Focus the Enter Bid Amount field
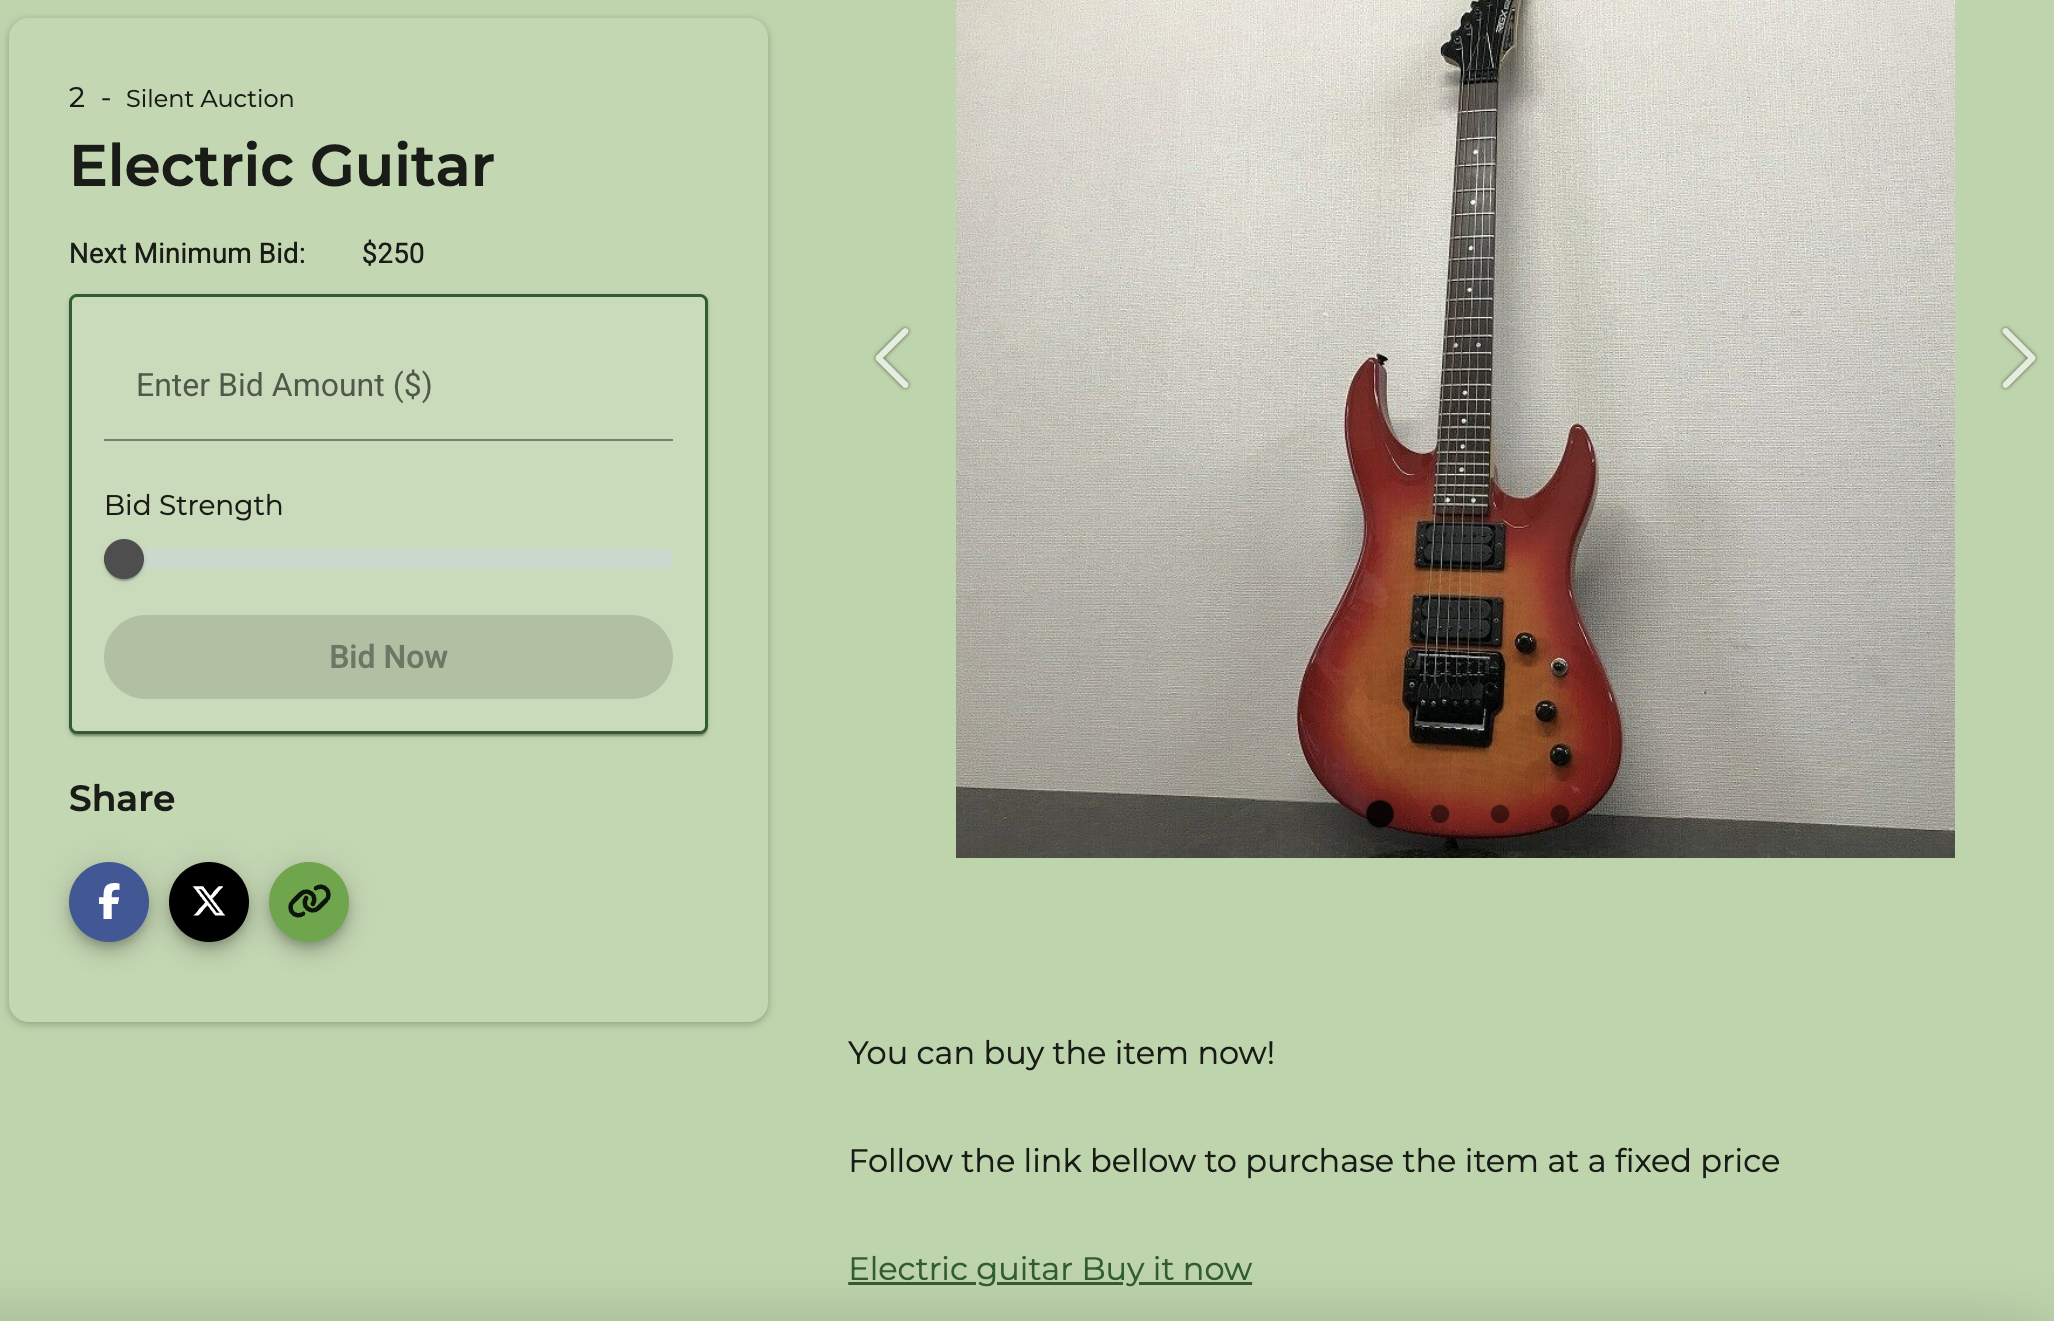2054x1321 pixels. pos(388,386)
